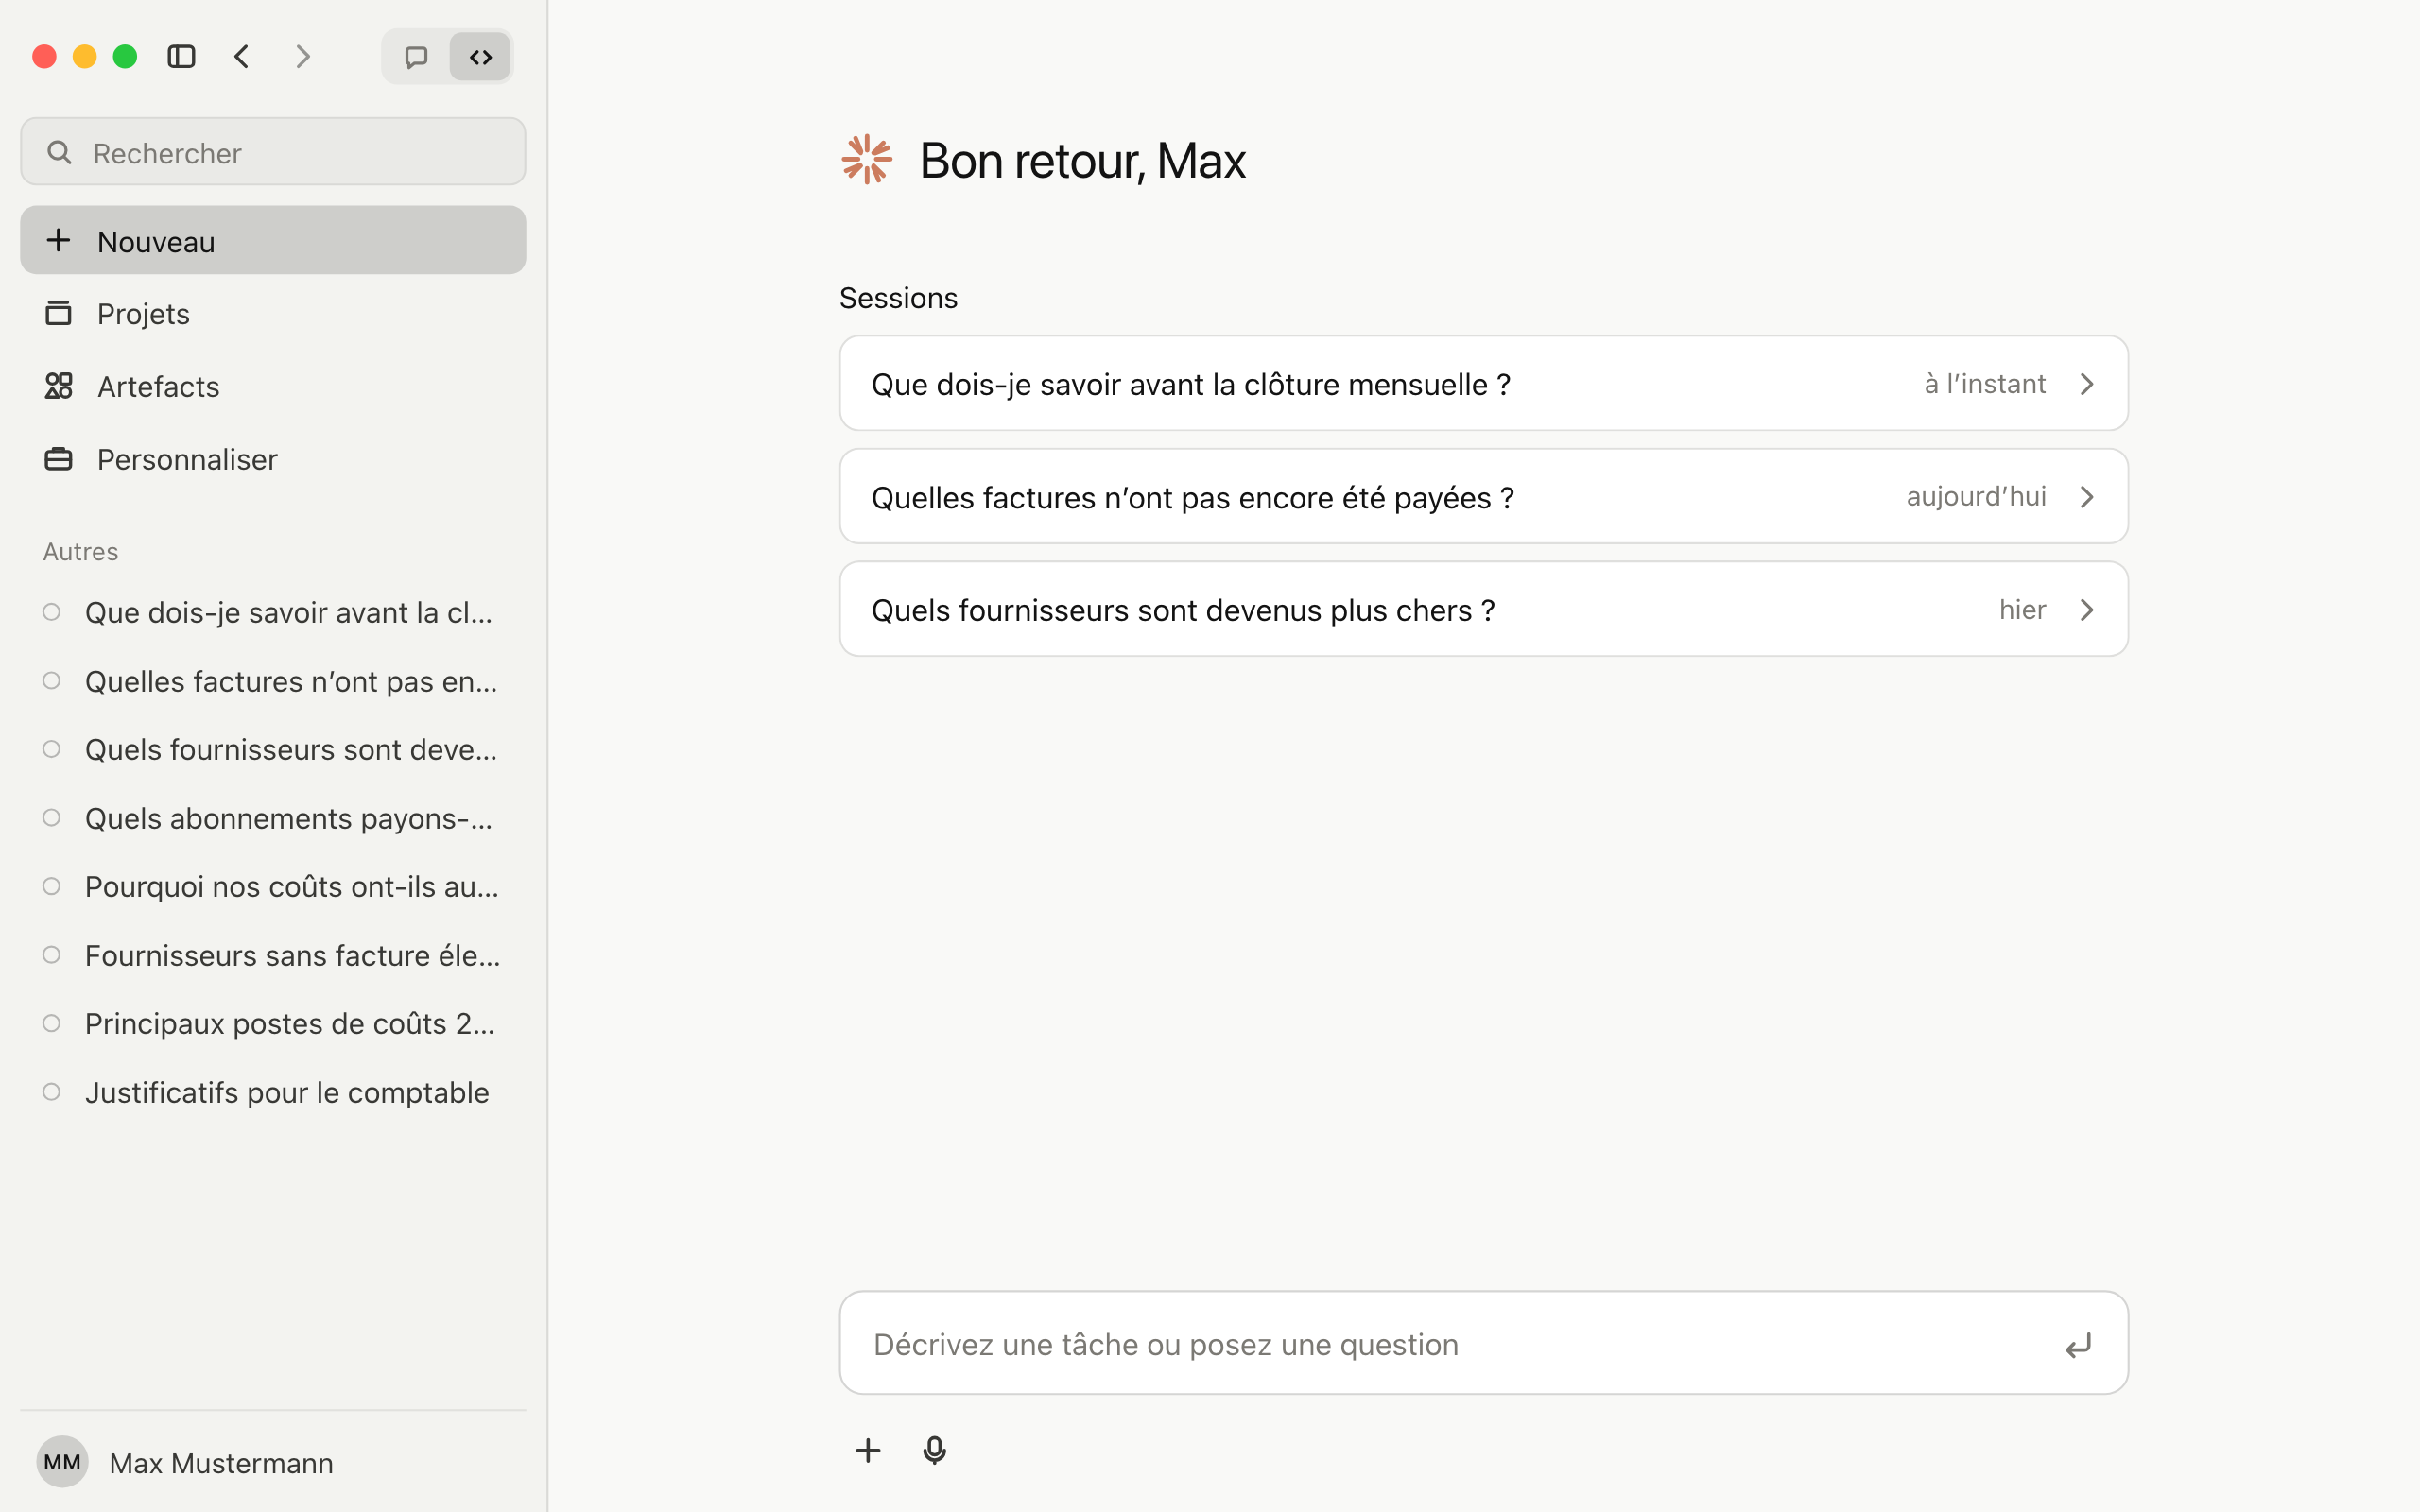Switch to chat mode bubble icon
2420x1512 pixels.
coord(416,57)
